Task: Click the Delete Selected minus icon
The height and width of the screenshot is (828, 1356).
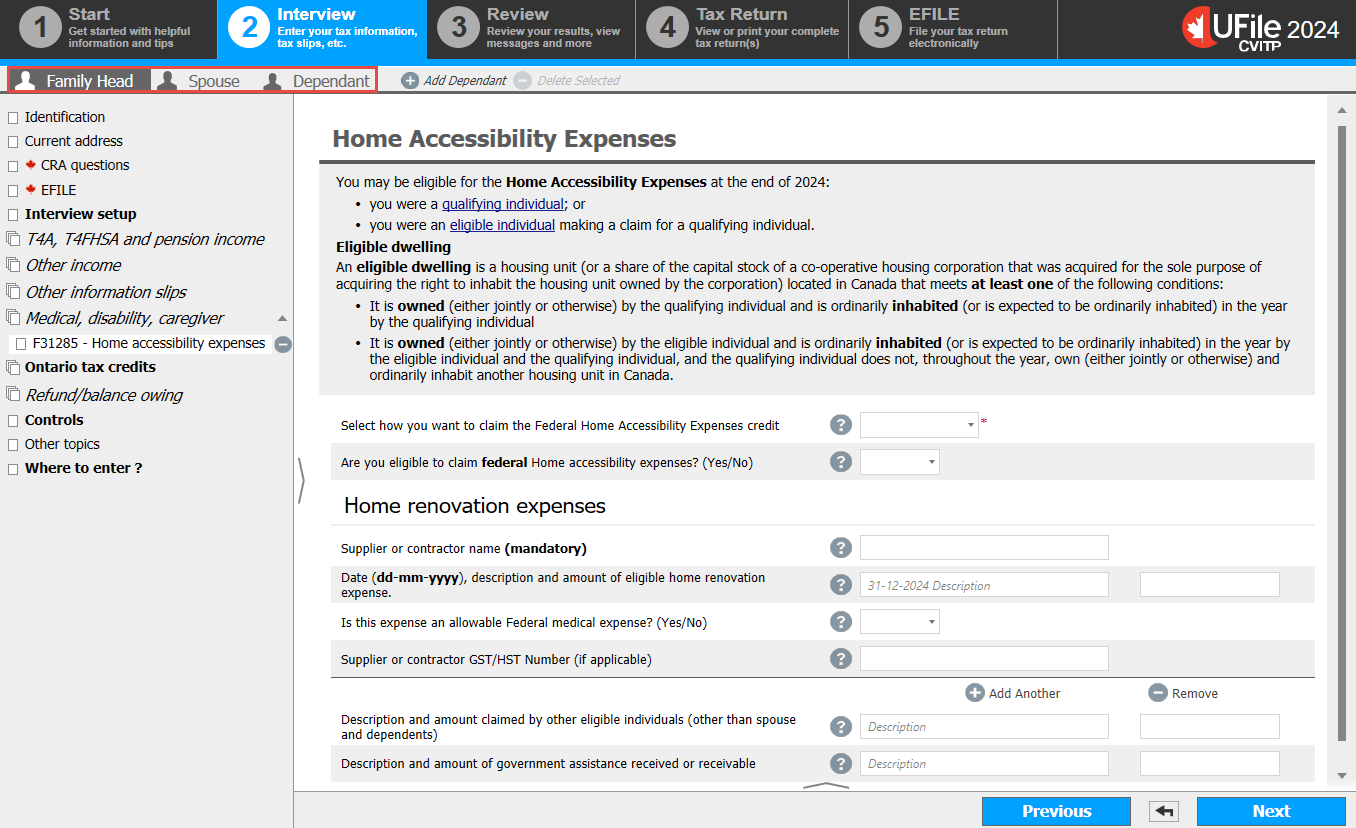Action: pos(522,80)
